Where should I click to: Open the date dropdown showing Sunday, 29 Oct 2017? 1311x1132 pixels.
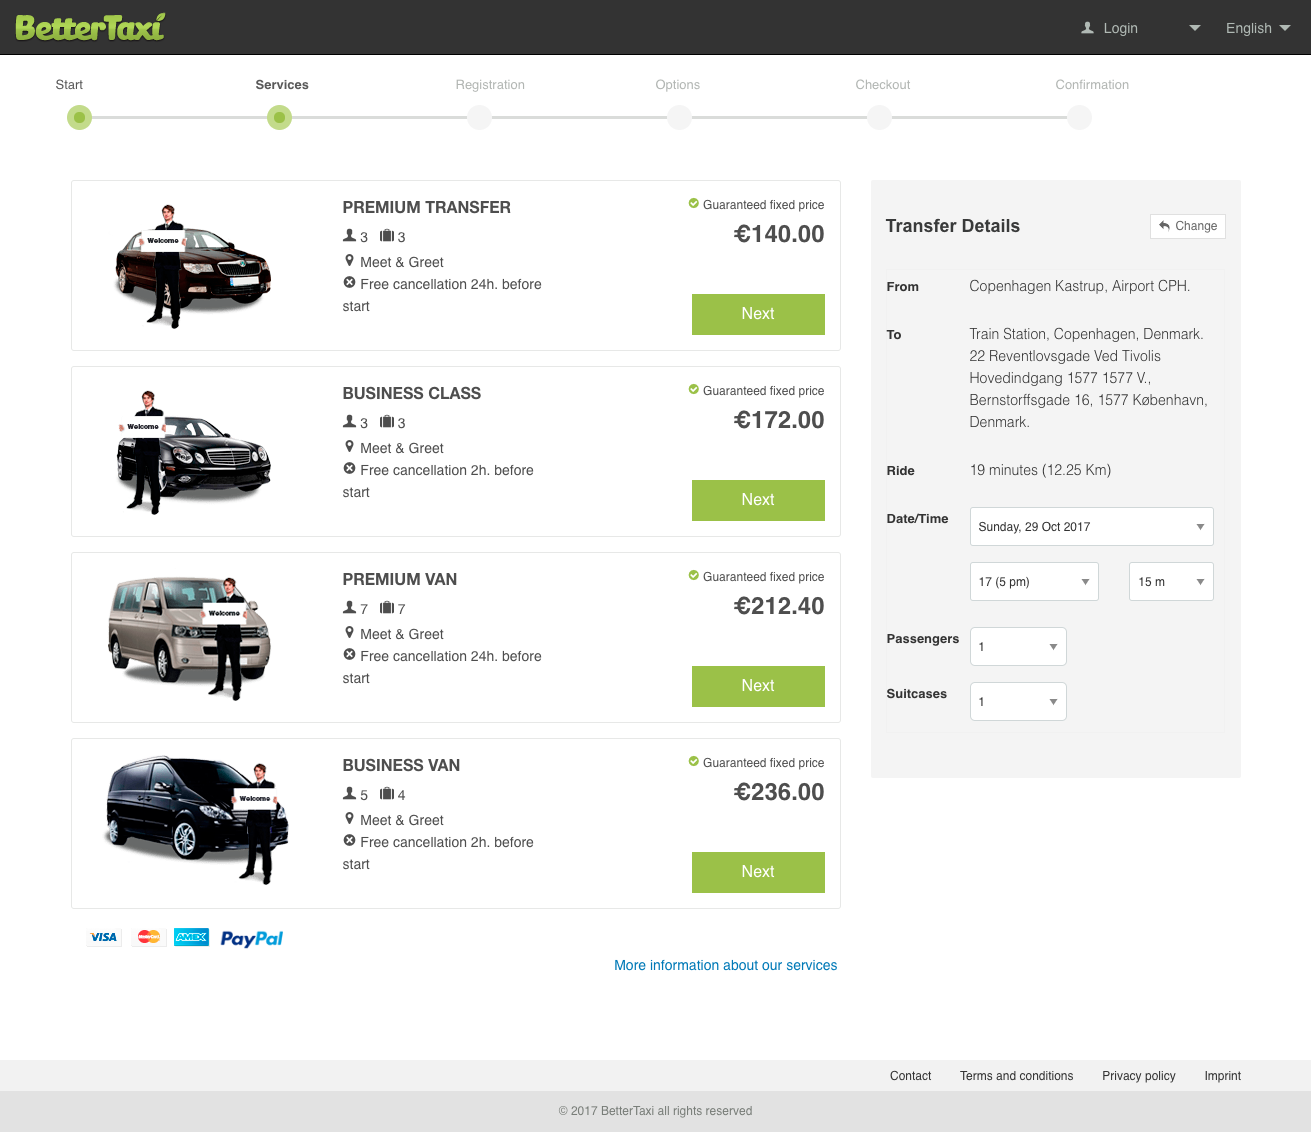click(1091, 526)
